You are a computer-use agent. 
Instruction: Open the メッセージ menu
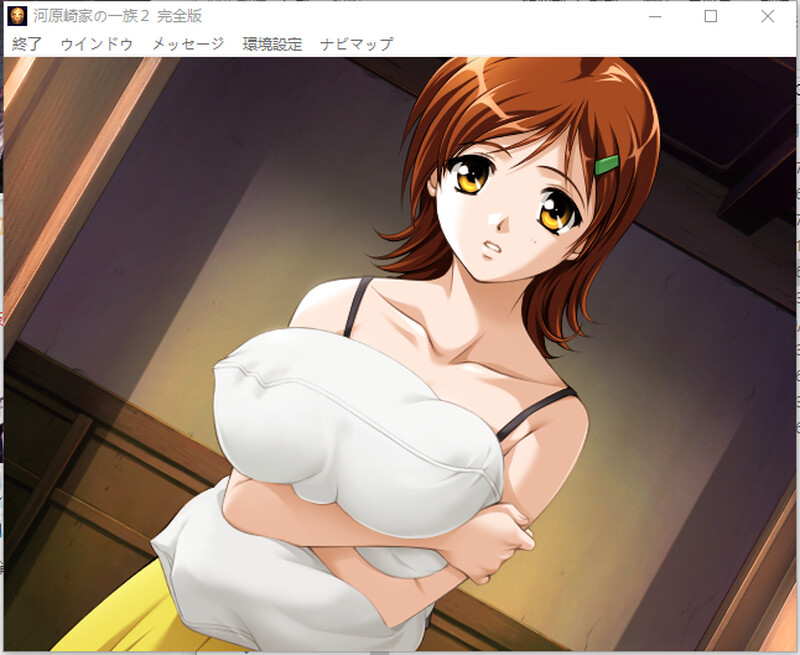(x=188, y=44)
